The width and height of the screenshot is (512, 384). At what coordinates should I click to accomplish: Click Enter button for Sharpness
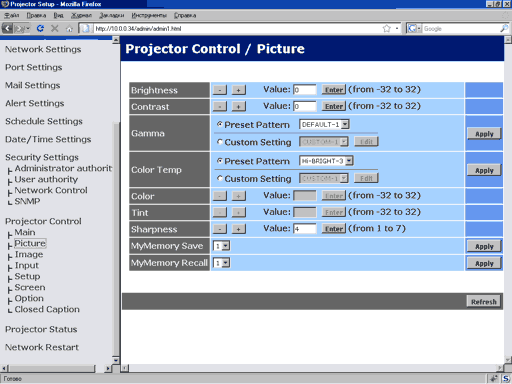334,229
